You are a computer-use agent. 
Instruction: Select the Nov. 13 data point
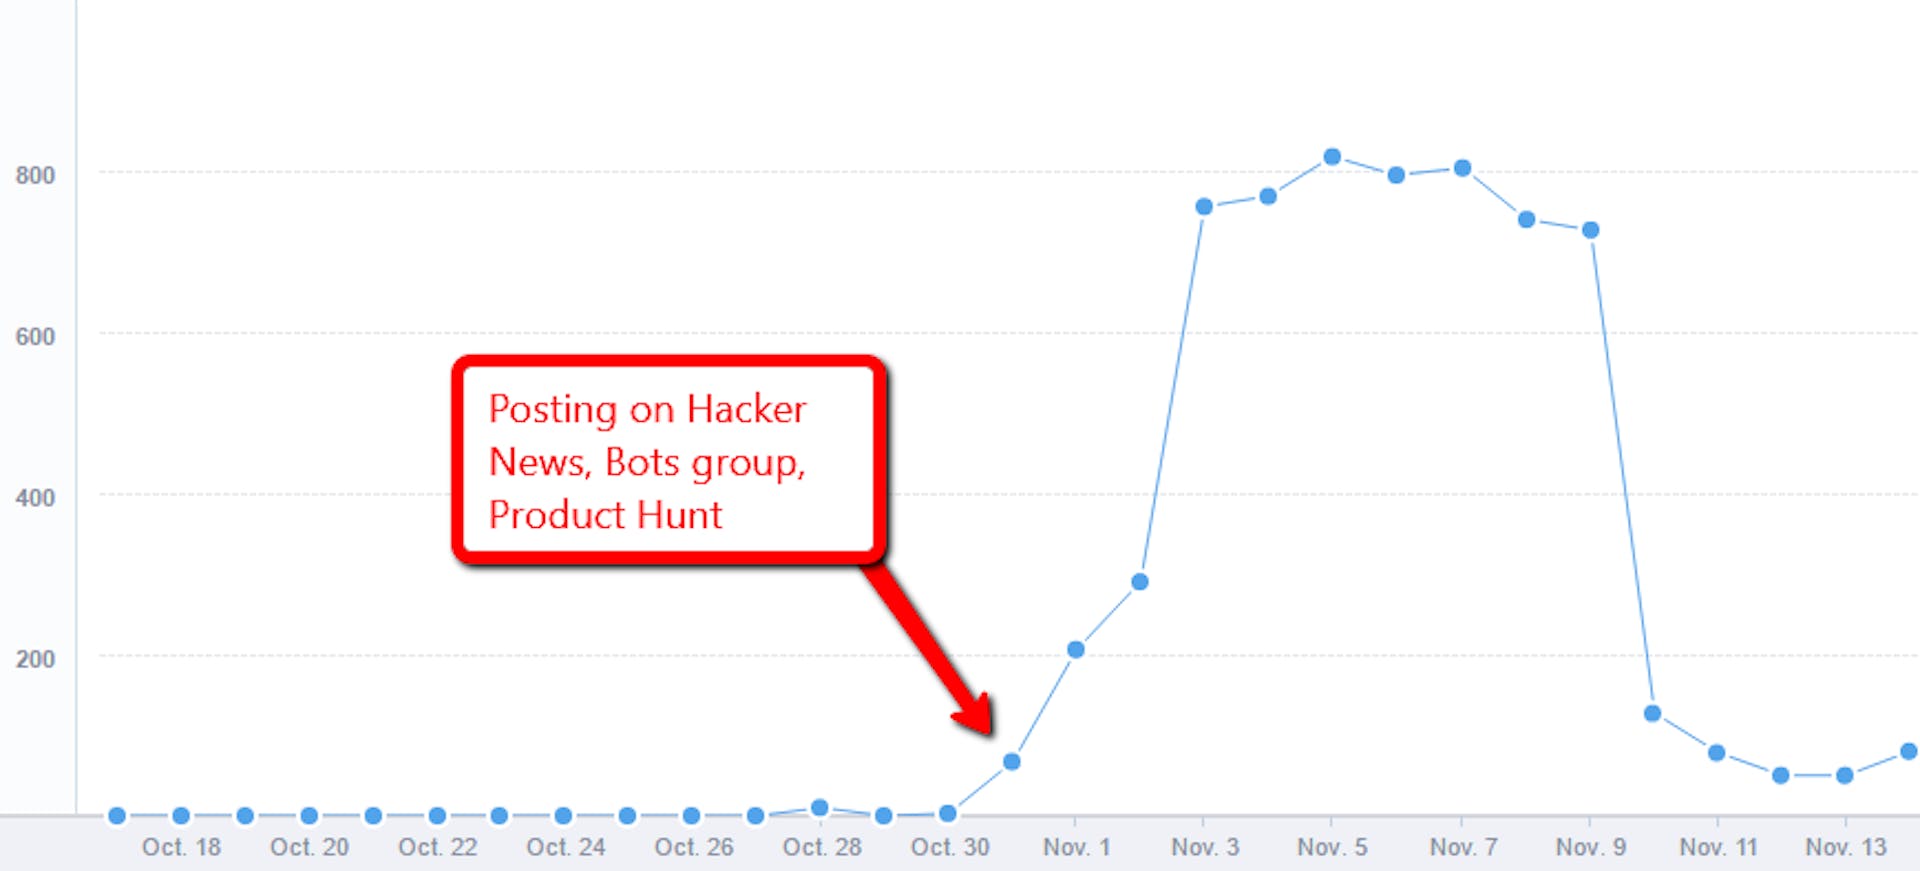[1845, 775]
